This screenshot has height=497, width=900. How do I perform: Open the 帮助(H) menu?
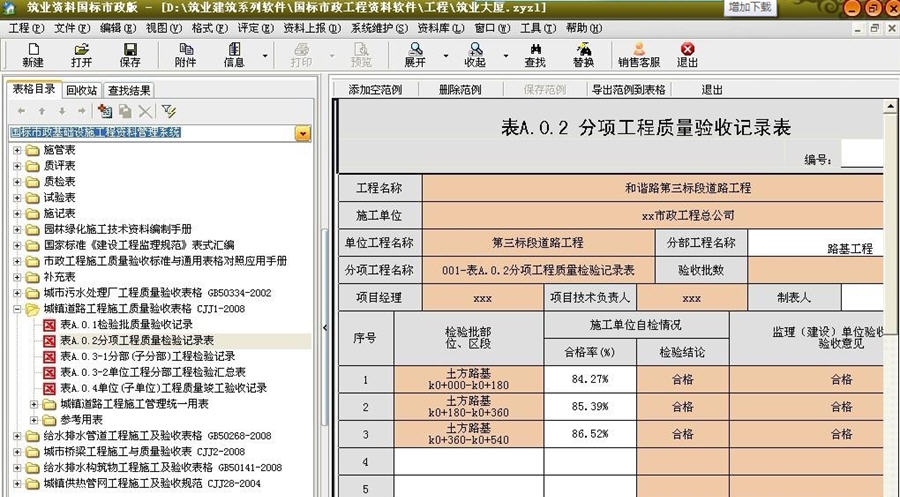tap(584, 28)
